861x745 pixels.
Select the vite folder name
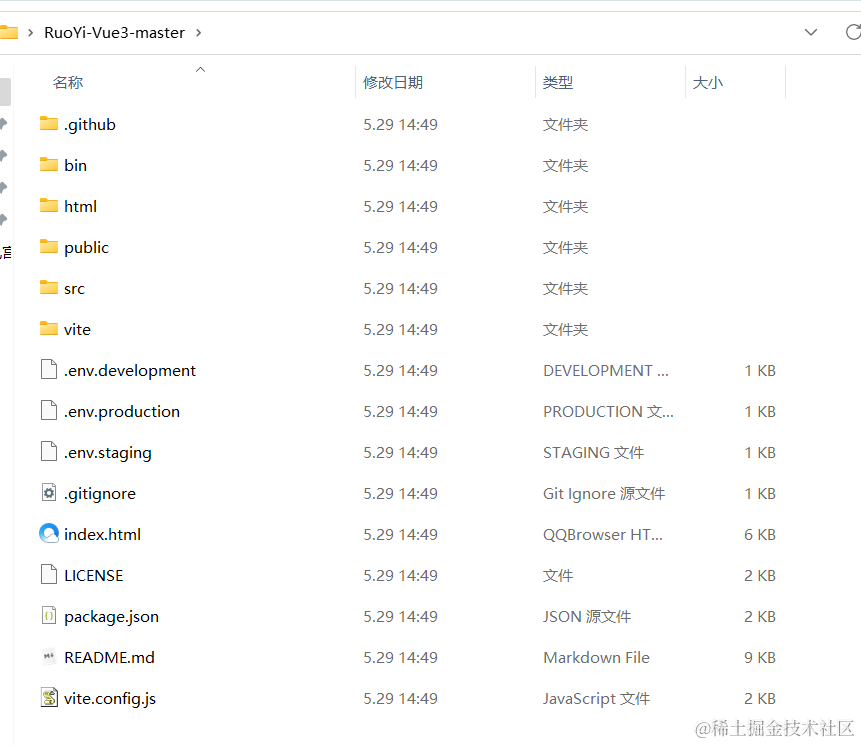[77, 329]
